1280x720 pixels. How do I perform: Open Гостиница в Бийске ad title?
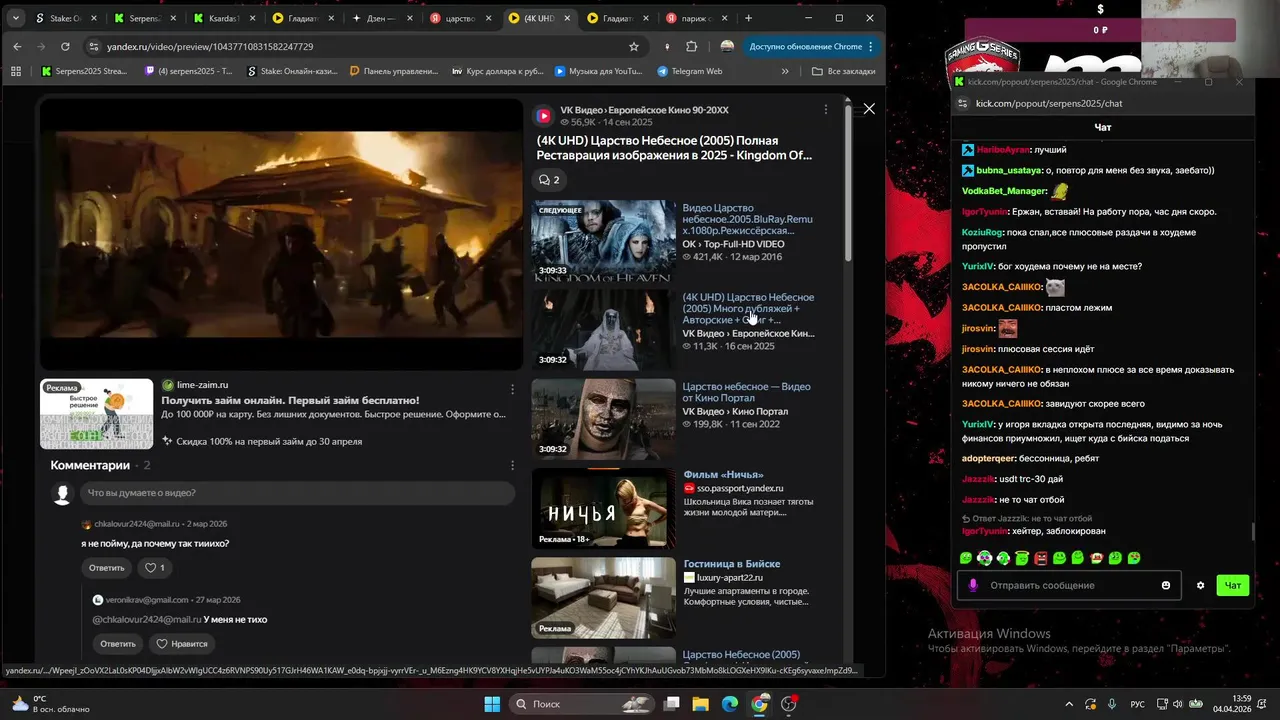(731, 564)
